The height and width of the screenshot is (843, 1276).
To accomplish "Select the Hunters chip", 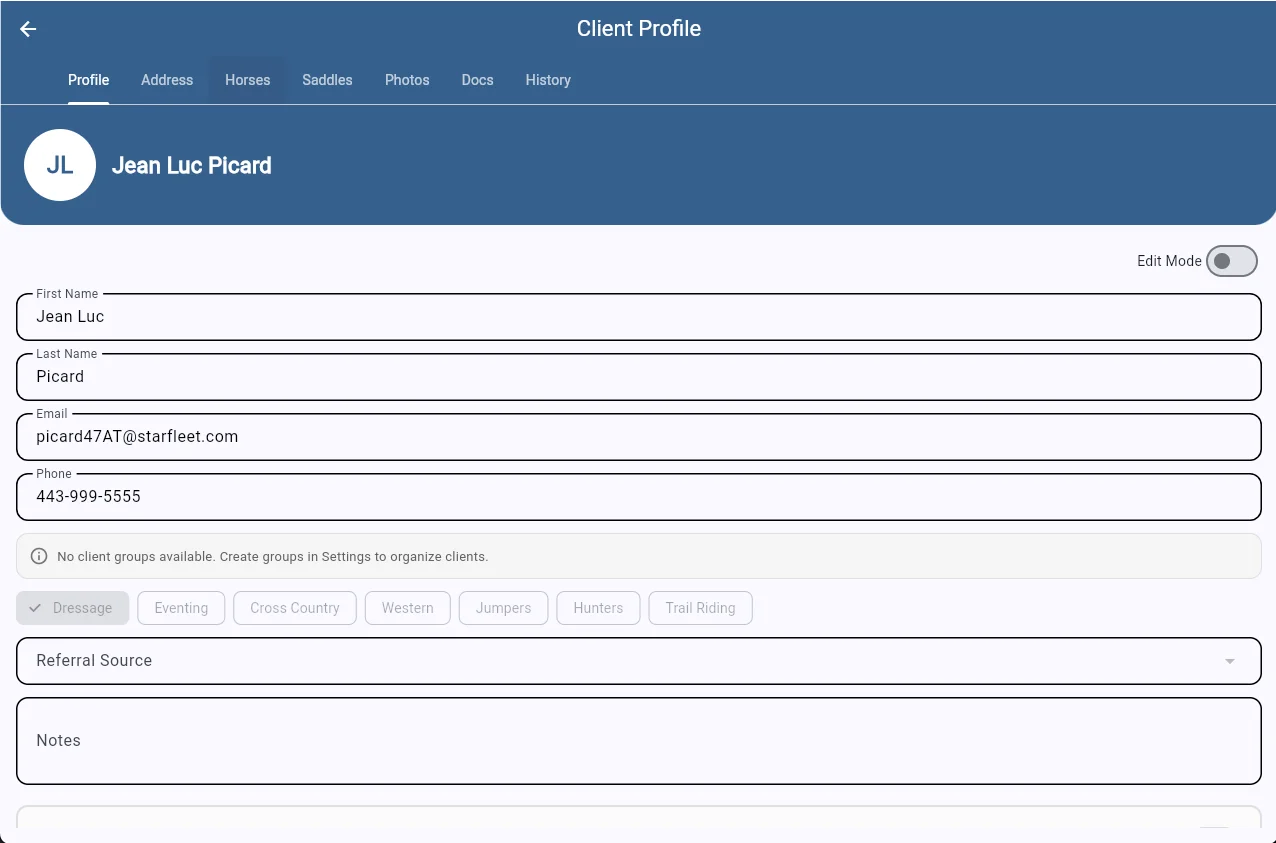I will pos(598,607).
